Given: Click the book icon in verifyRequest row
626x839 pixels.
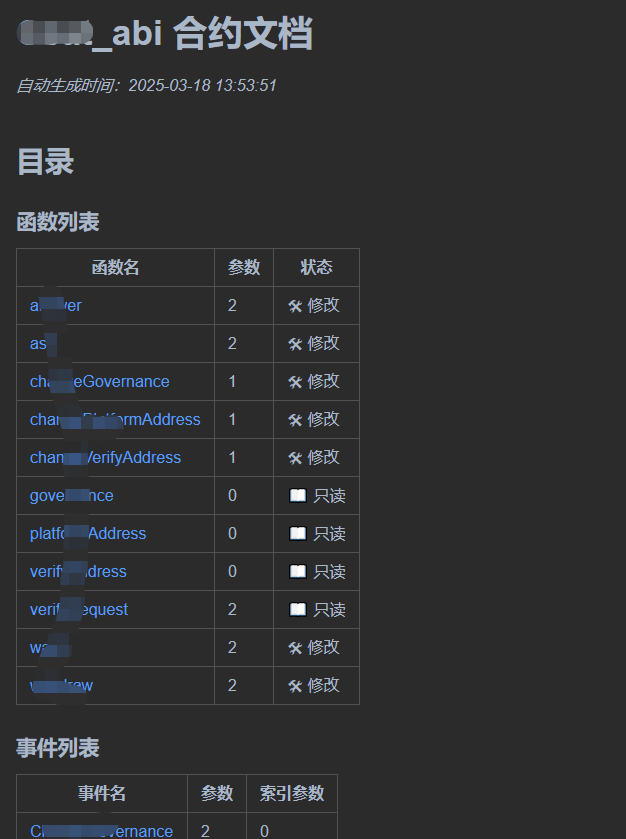Looking at the screenshot, I should pyautogui.click(x=297, y=609).
